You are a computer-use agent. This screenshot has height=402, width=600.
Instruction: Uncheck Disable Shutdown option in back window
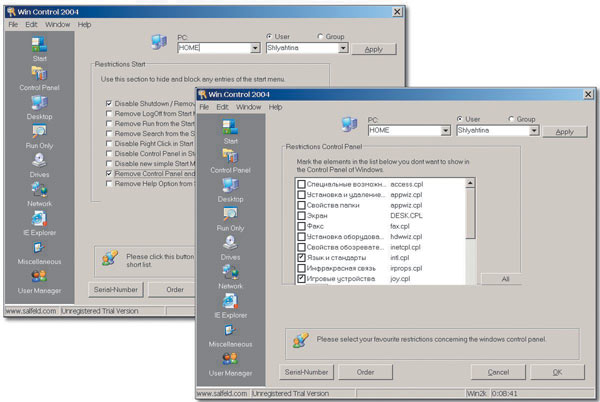click(x=109, y=103)
